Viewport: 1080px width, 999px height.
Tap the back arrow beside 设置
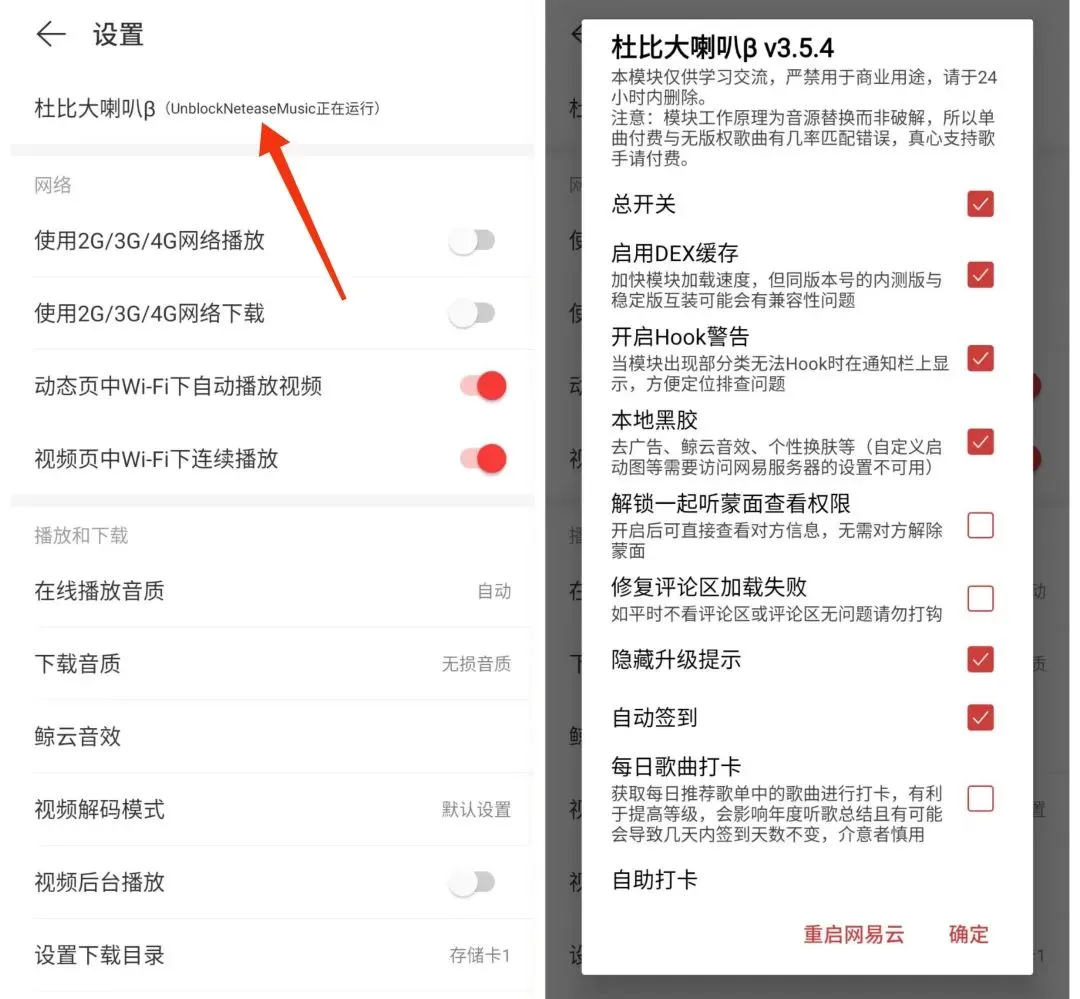point(51,34)
